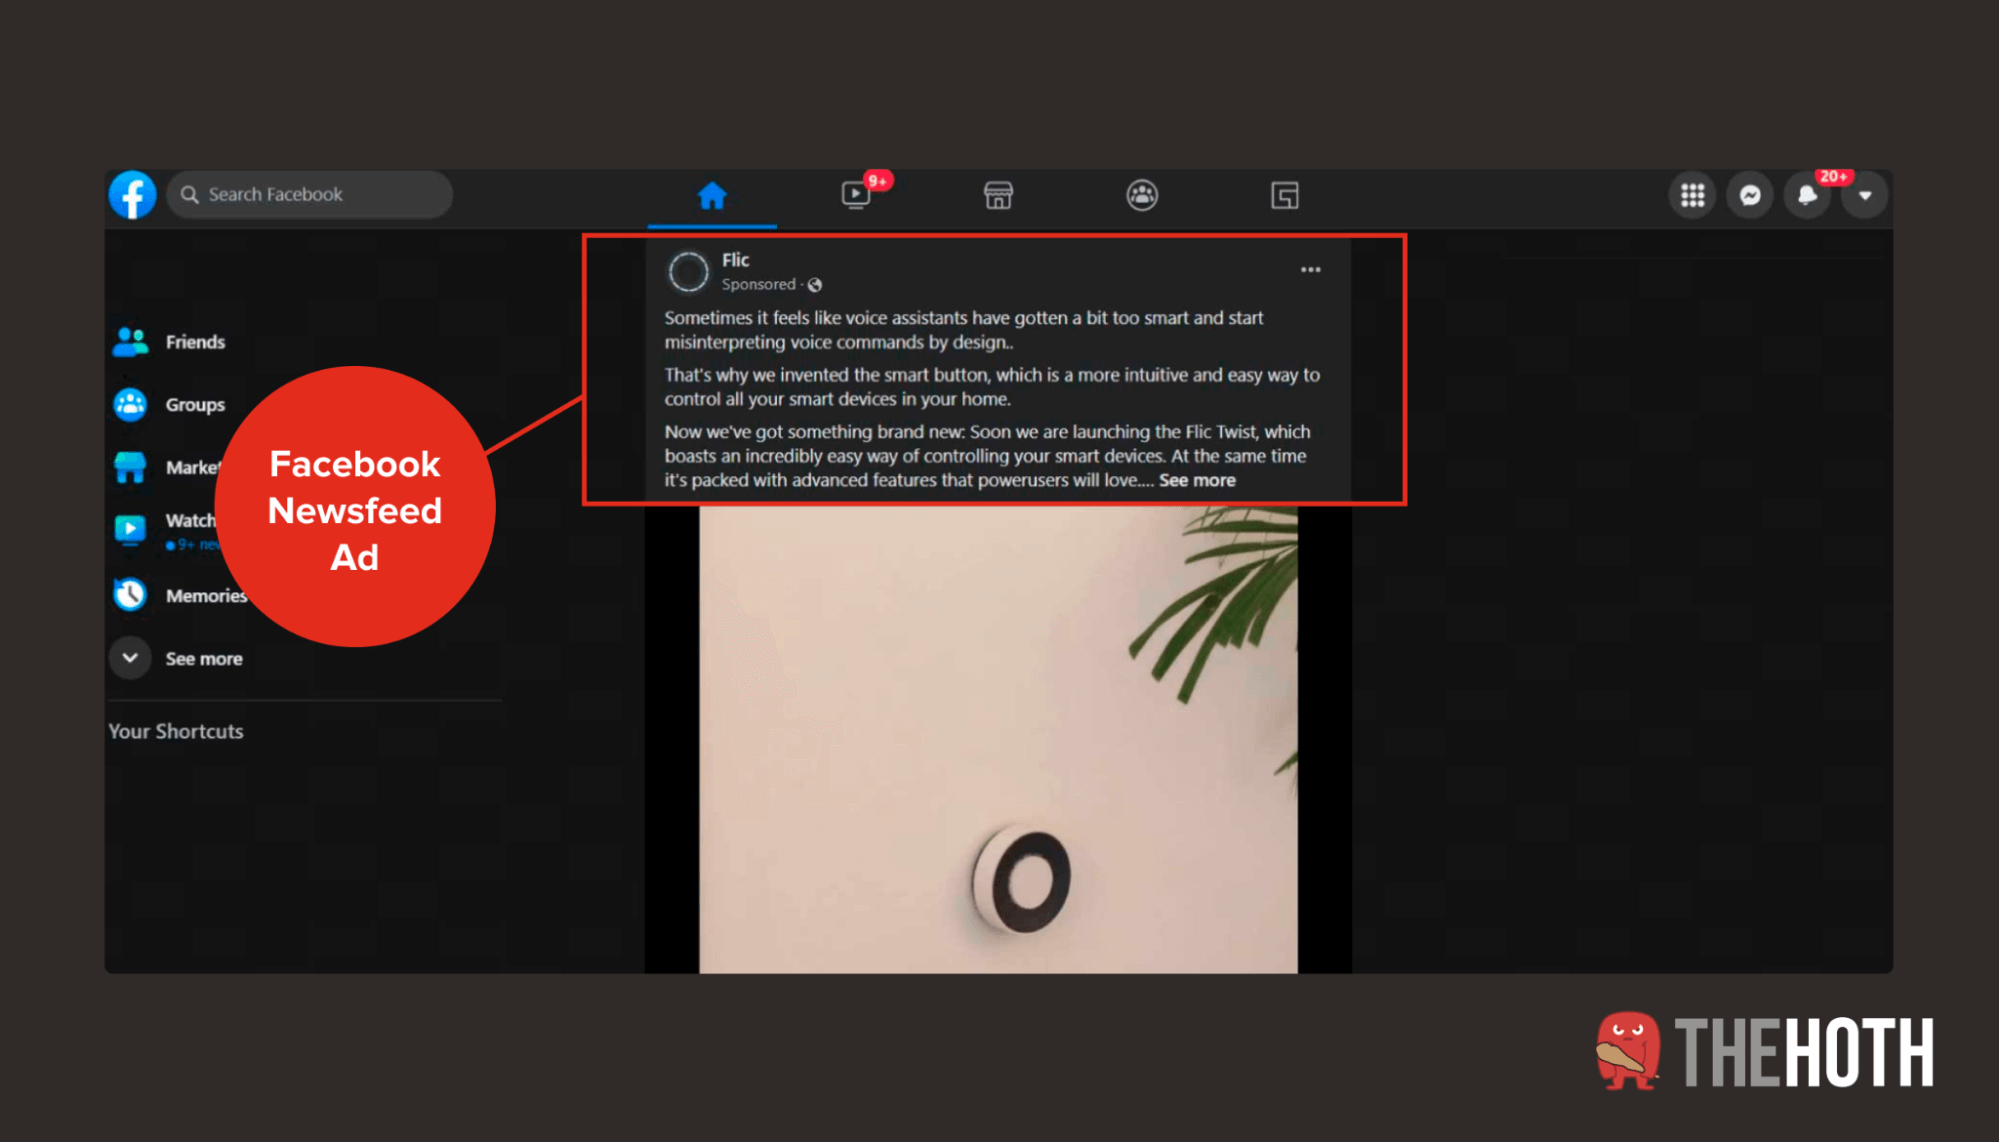1999x1143 pixels.
Task: Click the search magnifier icon
Action: coord(189,195)
